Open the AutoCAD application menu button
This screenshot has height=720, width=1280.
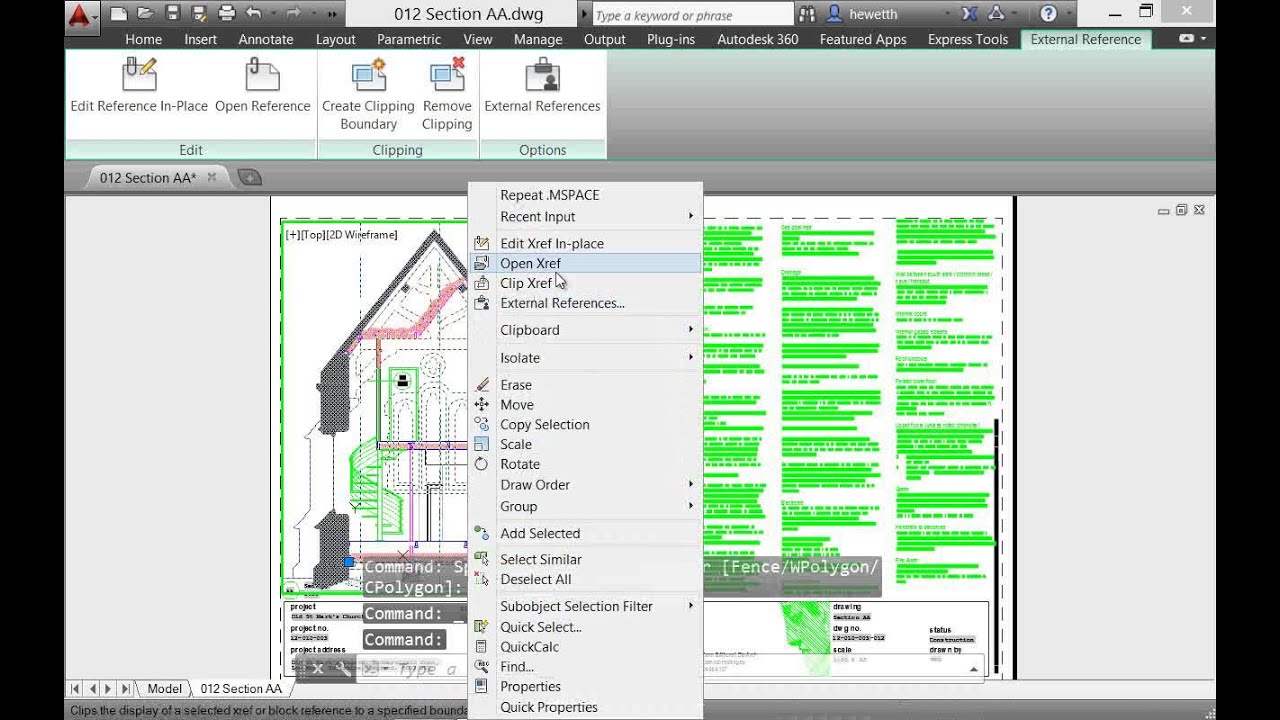point(82,16)
